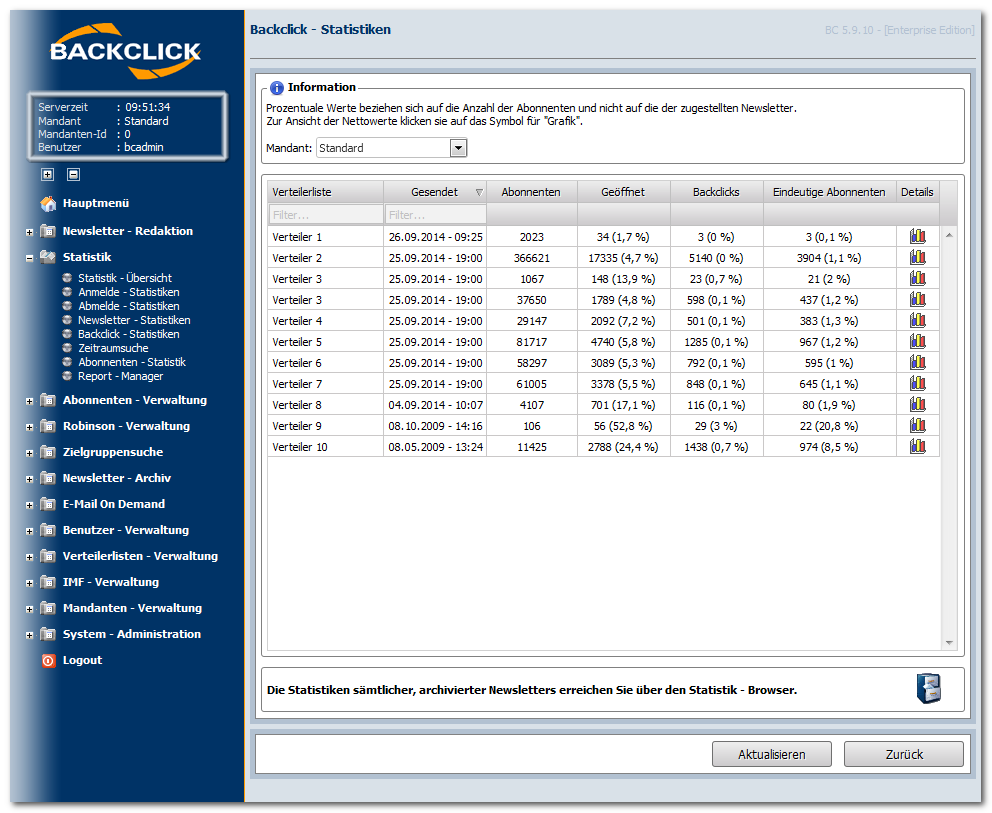The image size is (992, 813).
Task: Expand Newsletter - Redaktion section
Action: pos(30,232)
